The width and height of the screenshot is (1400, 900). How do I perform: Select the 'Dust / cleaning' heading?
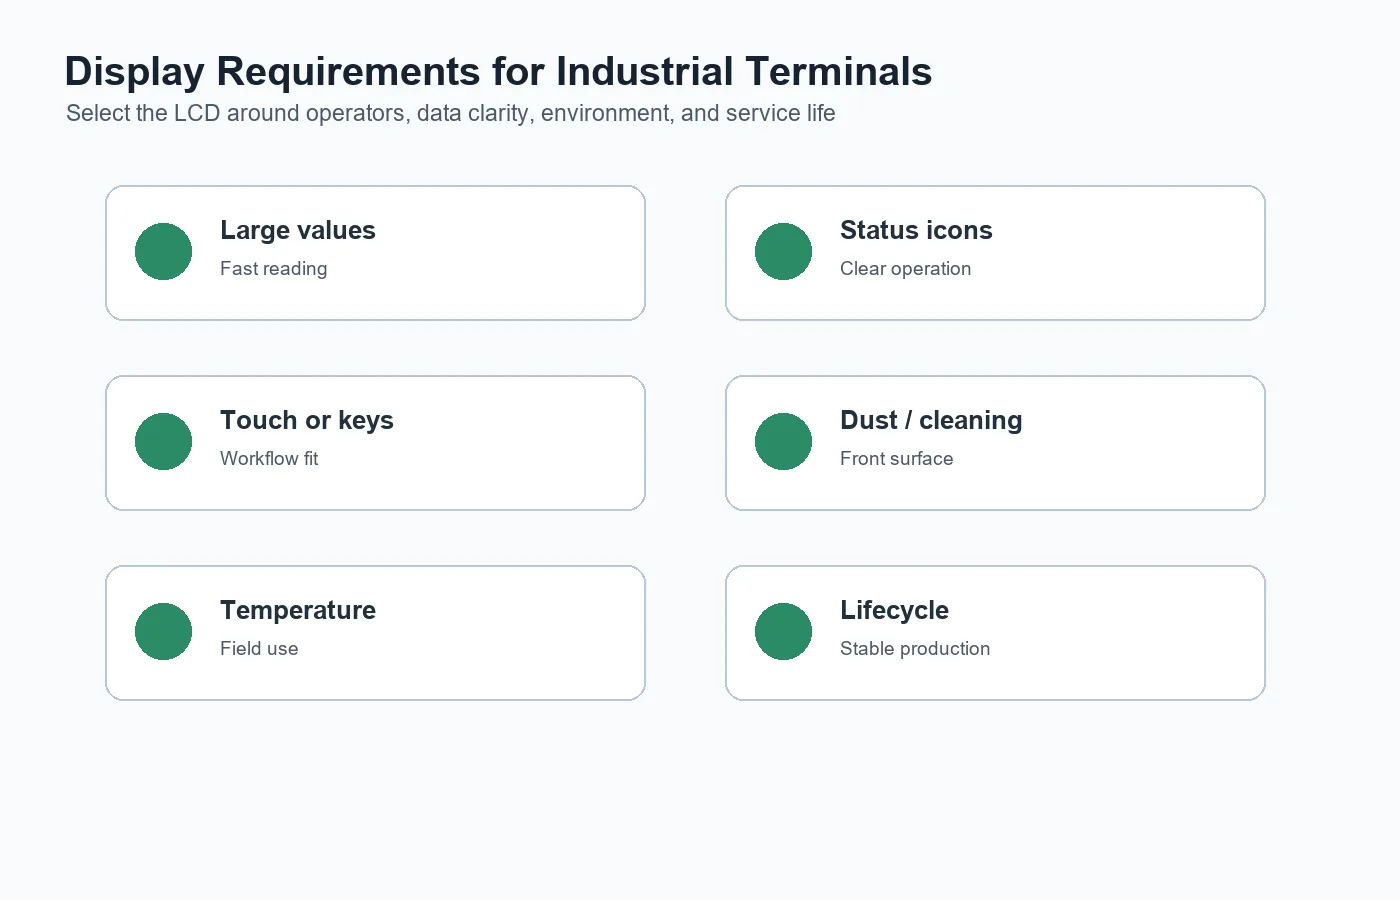tap(931, 420)
